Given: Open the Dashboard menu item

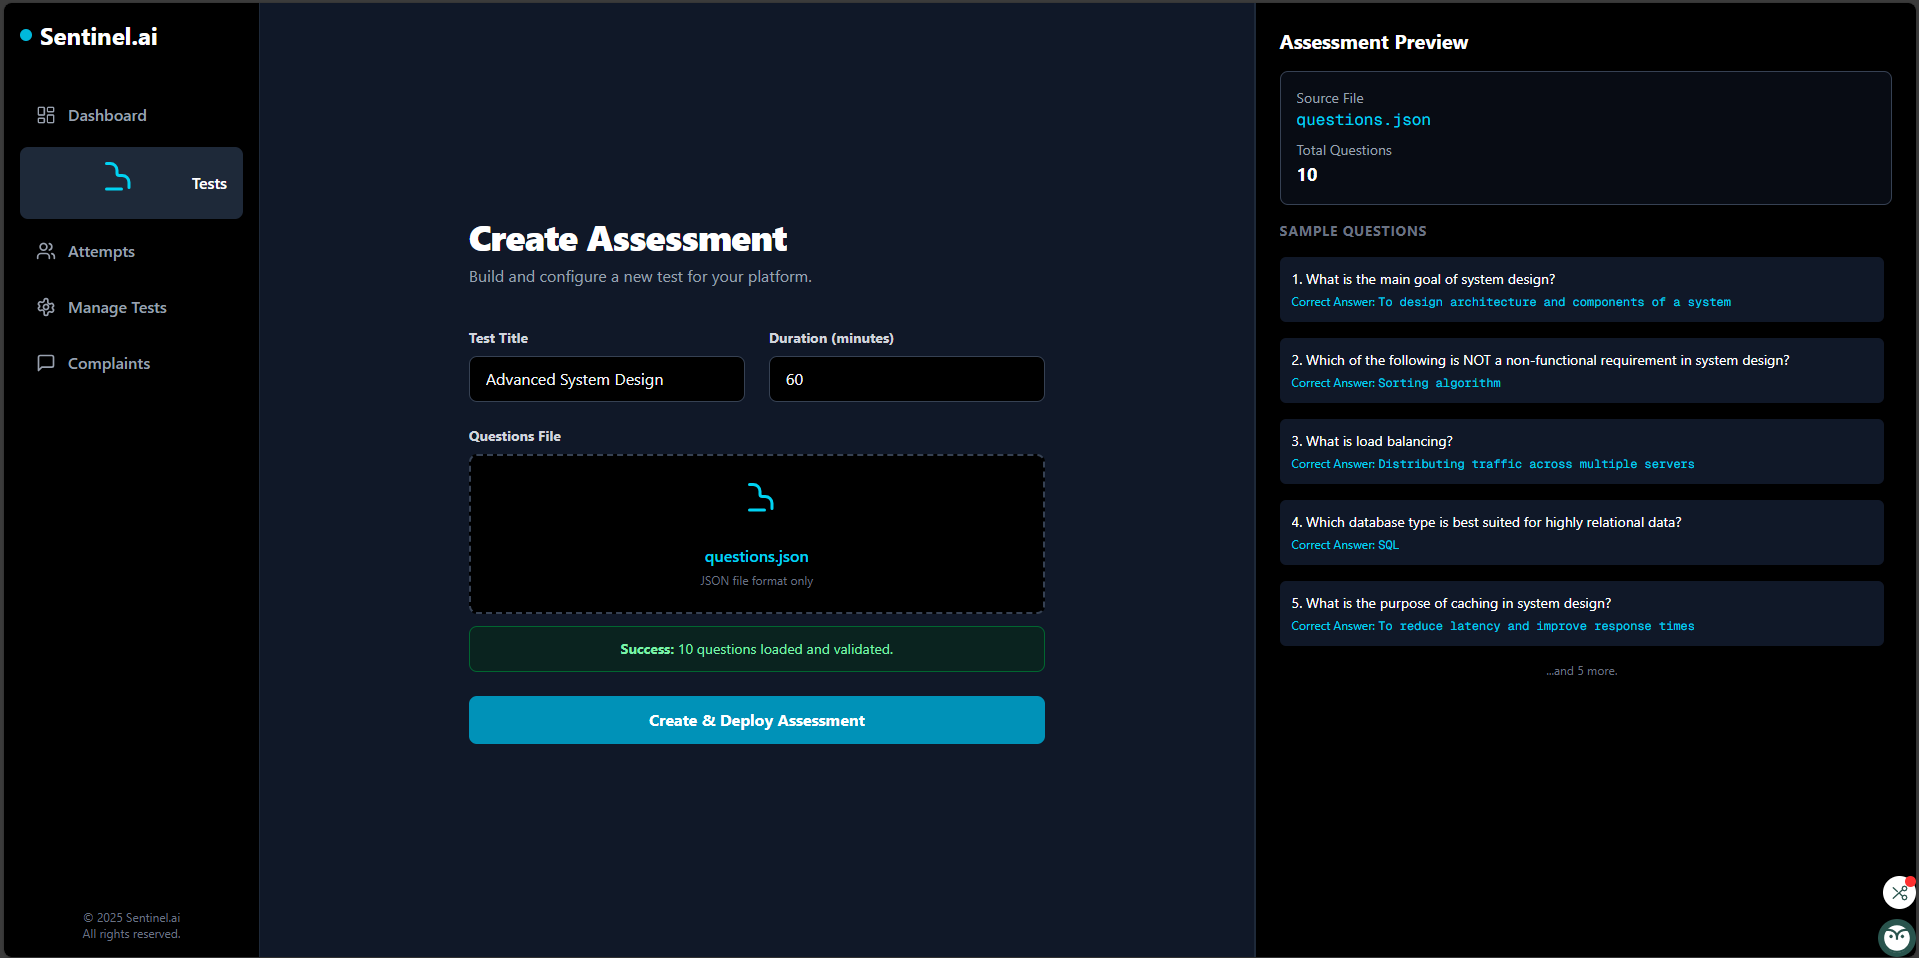Looking at the screenshot, I should click(x=107, y=116).
